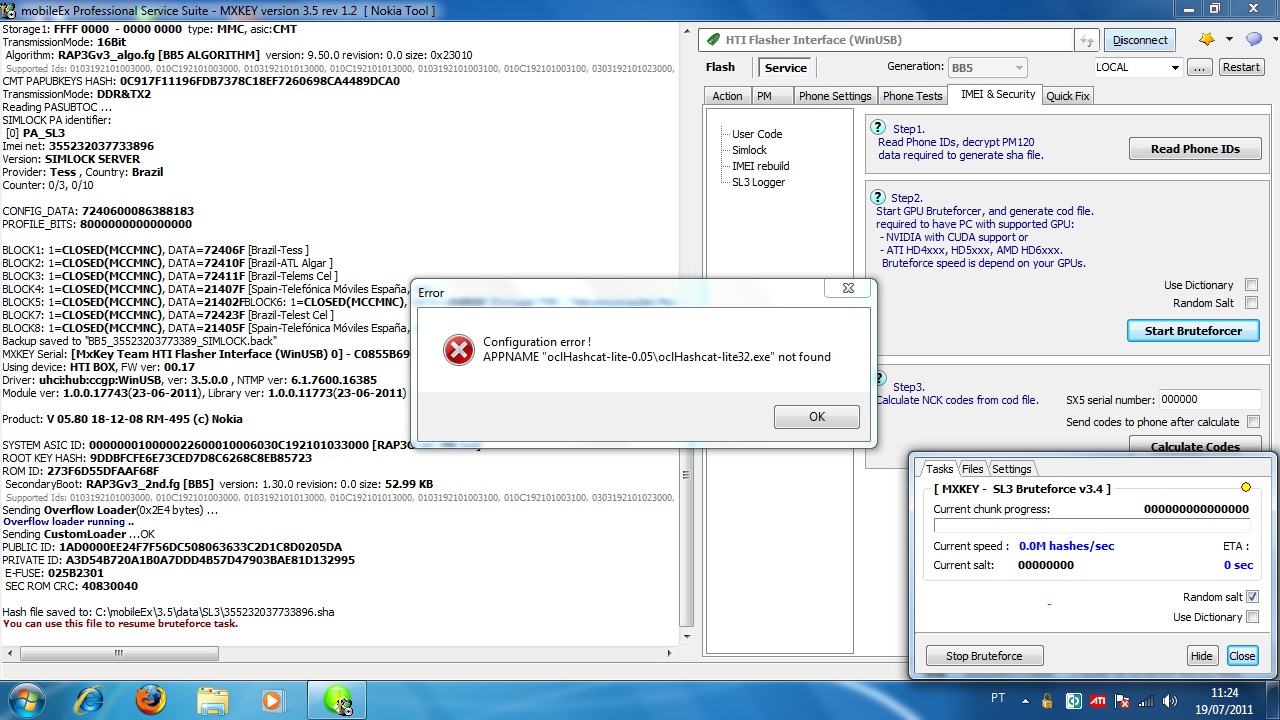Click the SX5 serial number field
Viewport: 1280px width, 720px height.
coord(1210,400)
